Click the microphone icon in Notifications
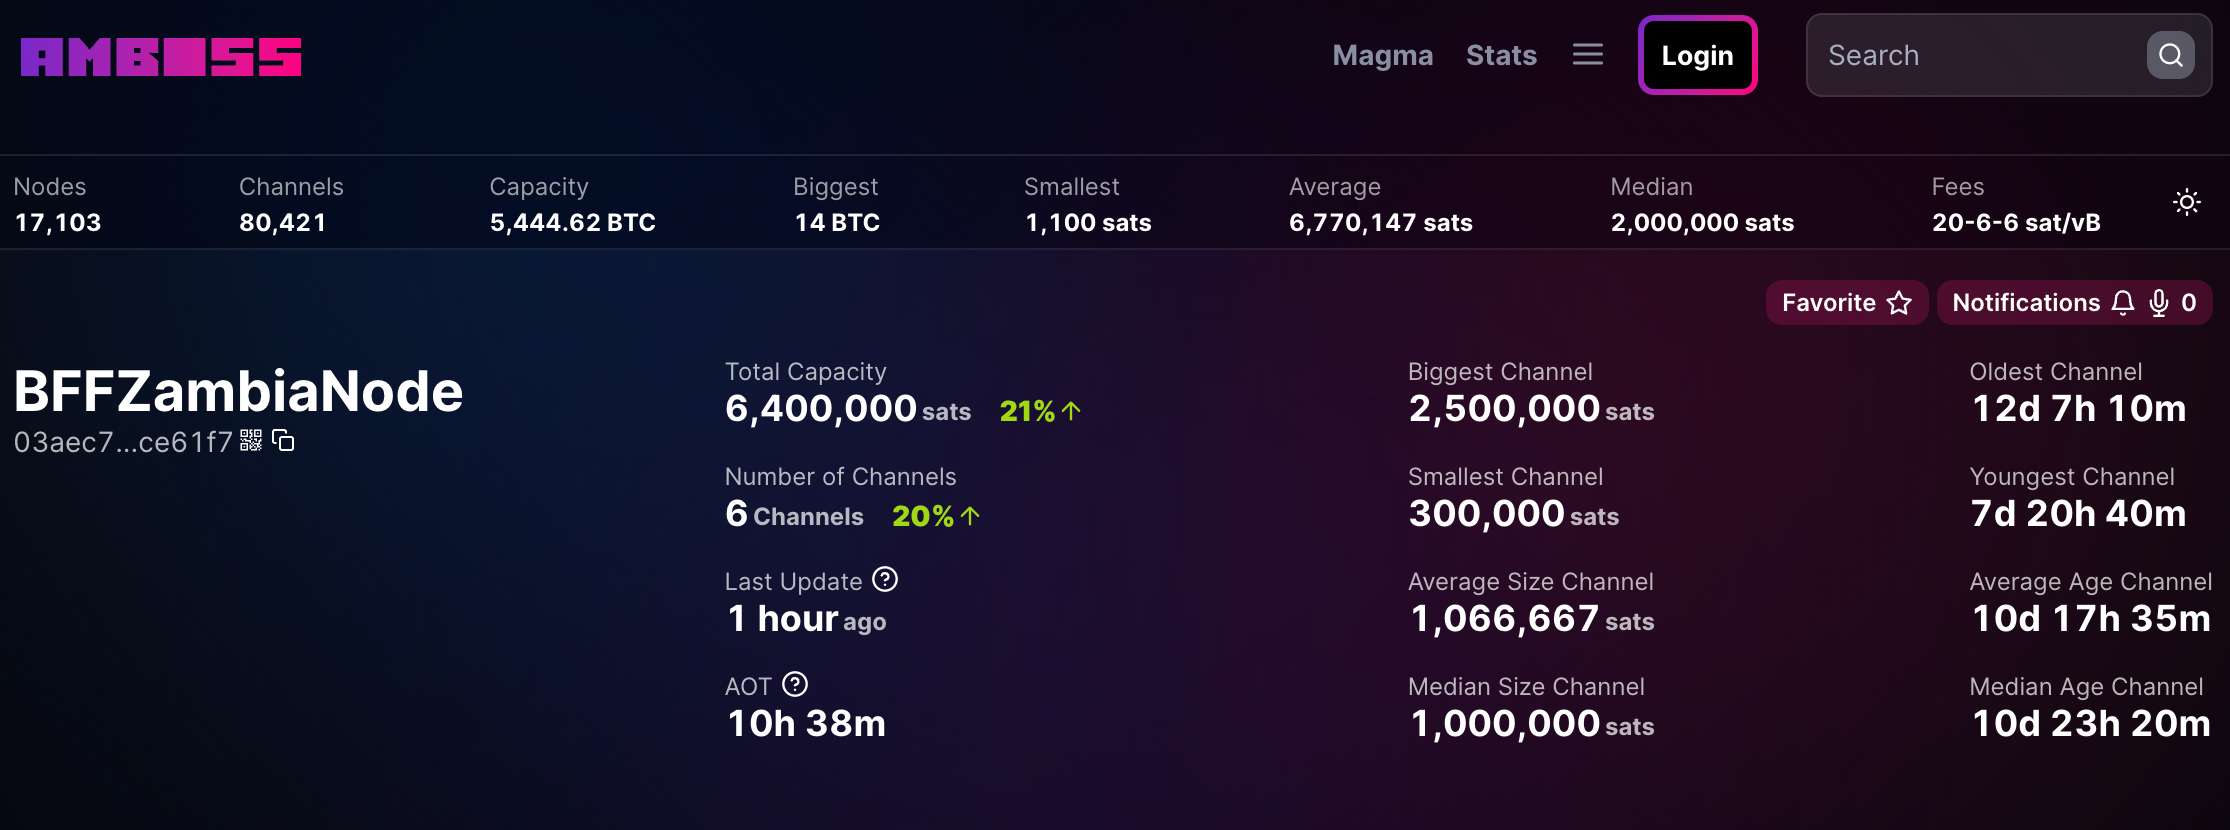Viewport: 2230px width, 830px height. tap(2158, 303)
